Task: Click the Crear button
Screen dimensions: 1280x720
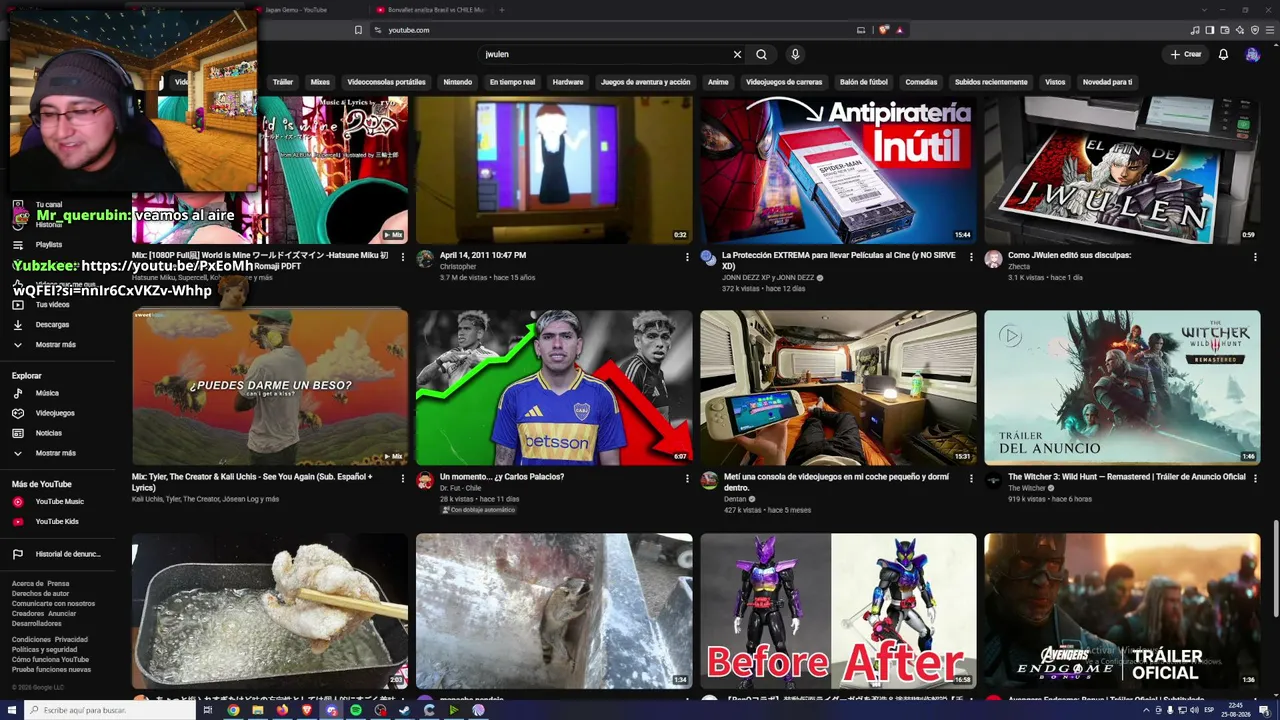Action: (x=1186, y=54)
